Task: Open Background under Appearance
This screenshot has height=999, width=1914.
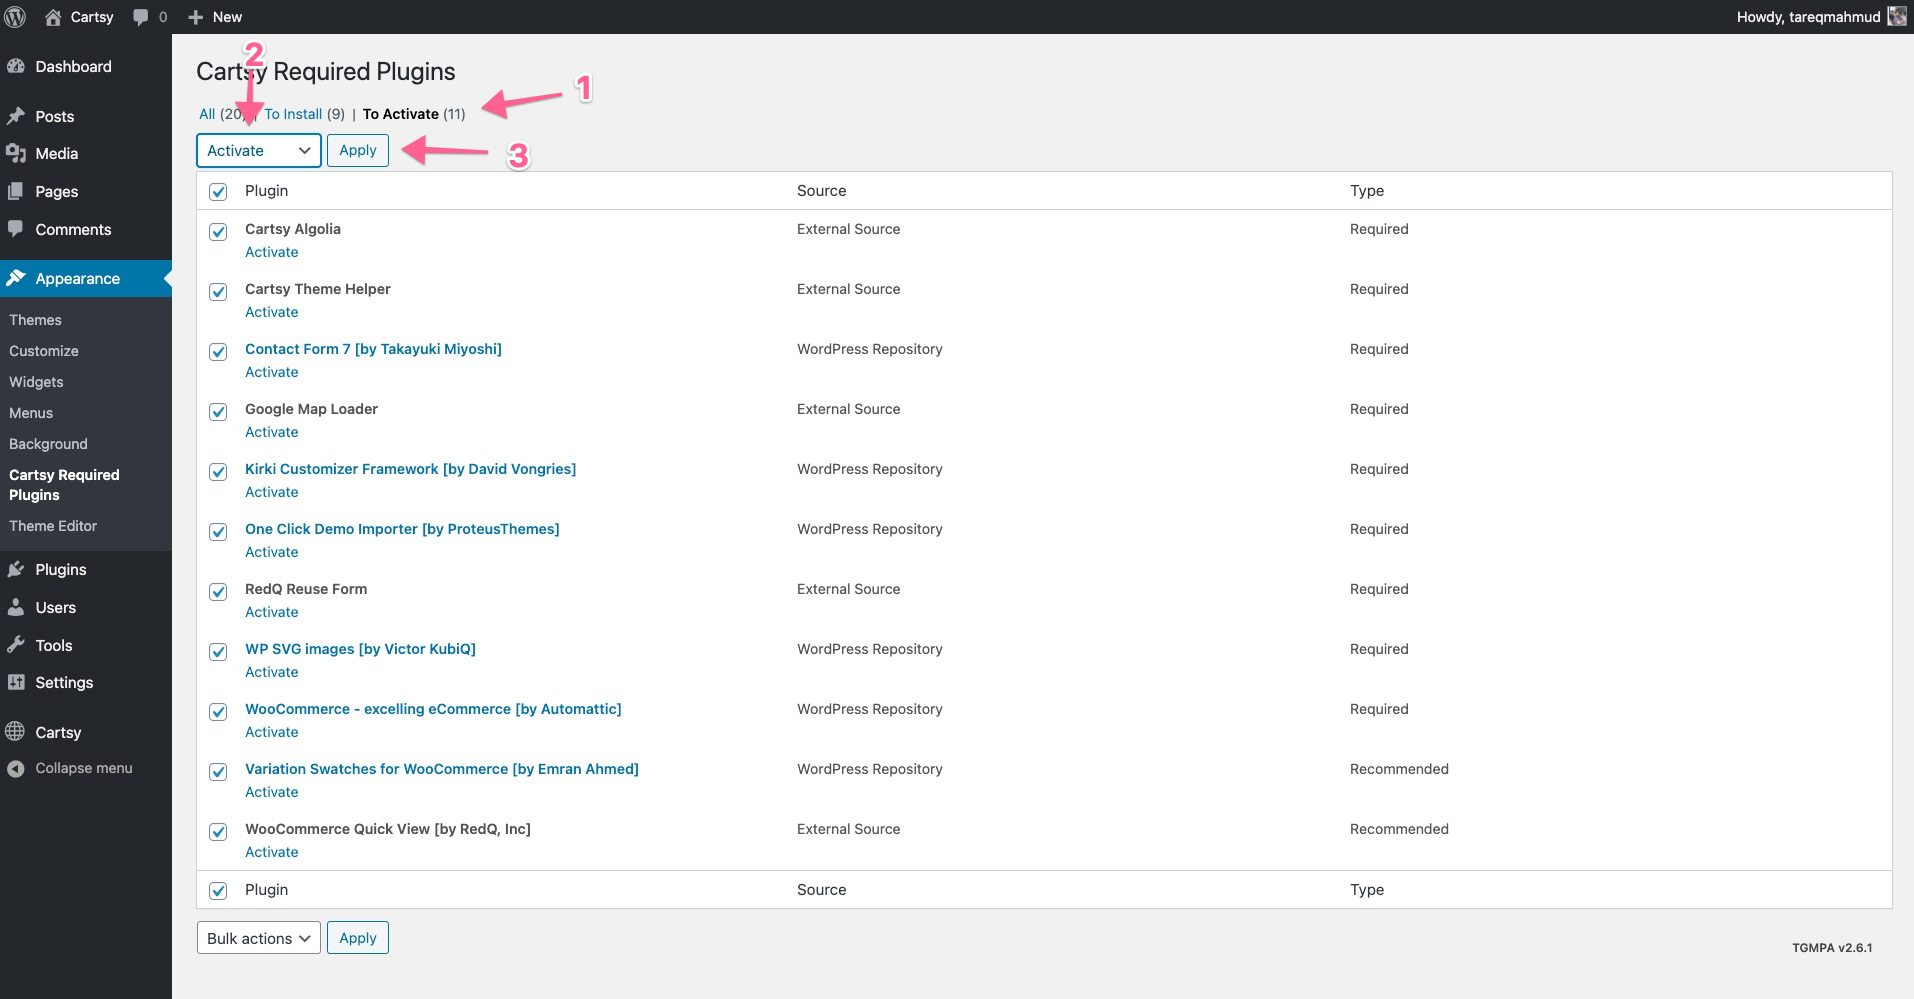Action: [x=48, y=444]
